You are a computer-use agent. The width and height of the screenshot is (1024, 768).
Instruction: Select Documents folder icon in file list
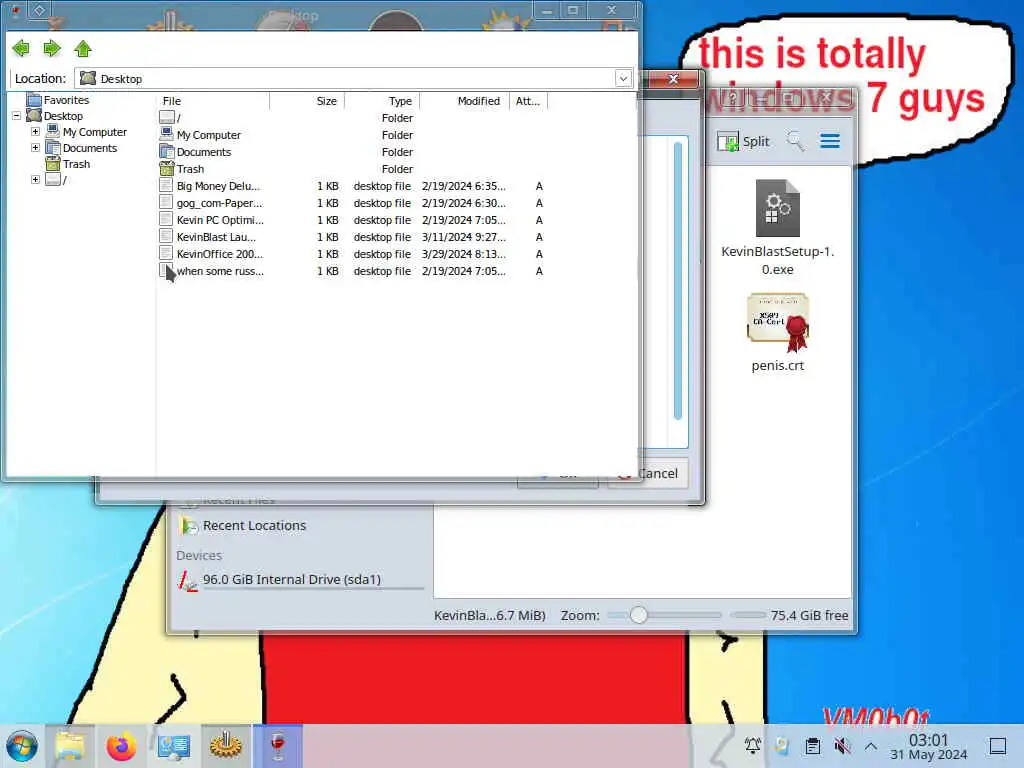pyautogui.click(x=167, y=151)
